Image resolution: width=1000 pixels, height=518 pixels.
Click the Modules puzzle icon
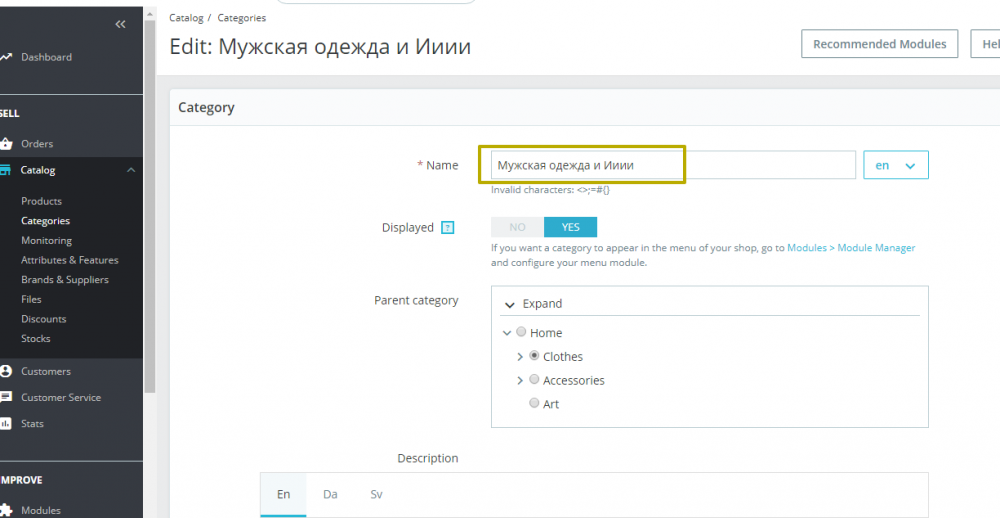point(6,510)
